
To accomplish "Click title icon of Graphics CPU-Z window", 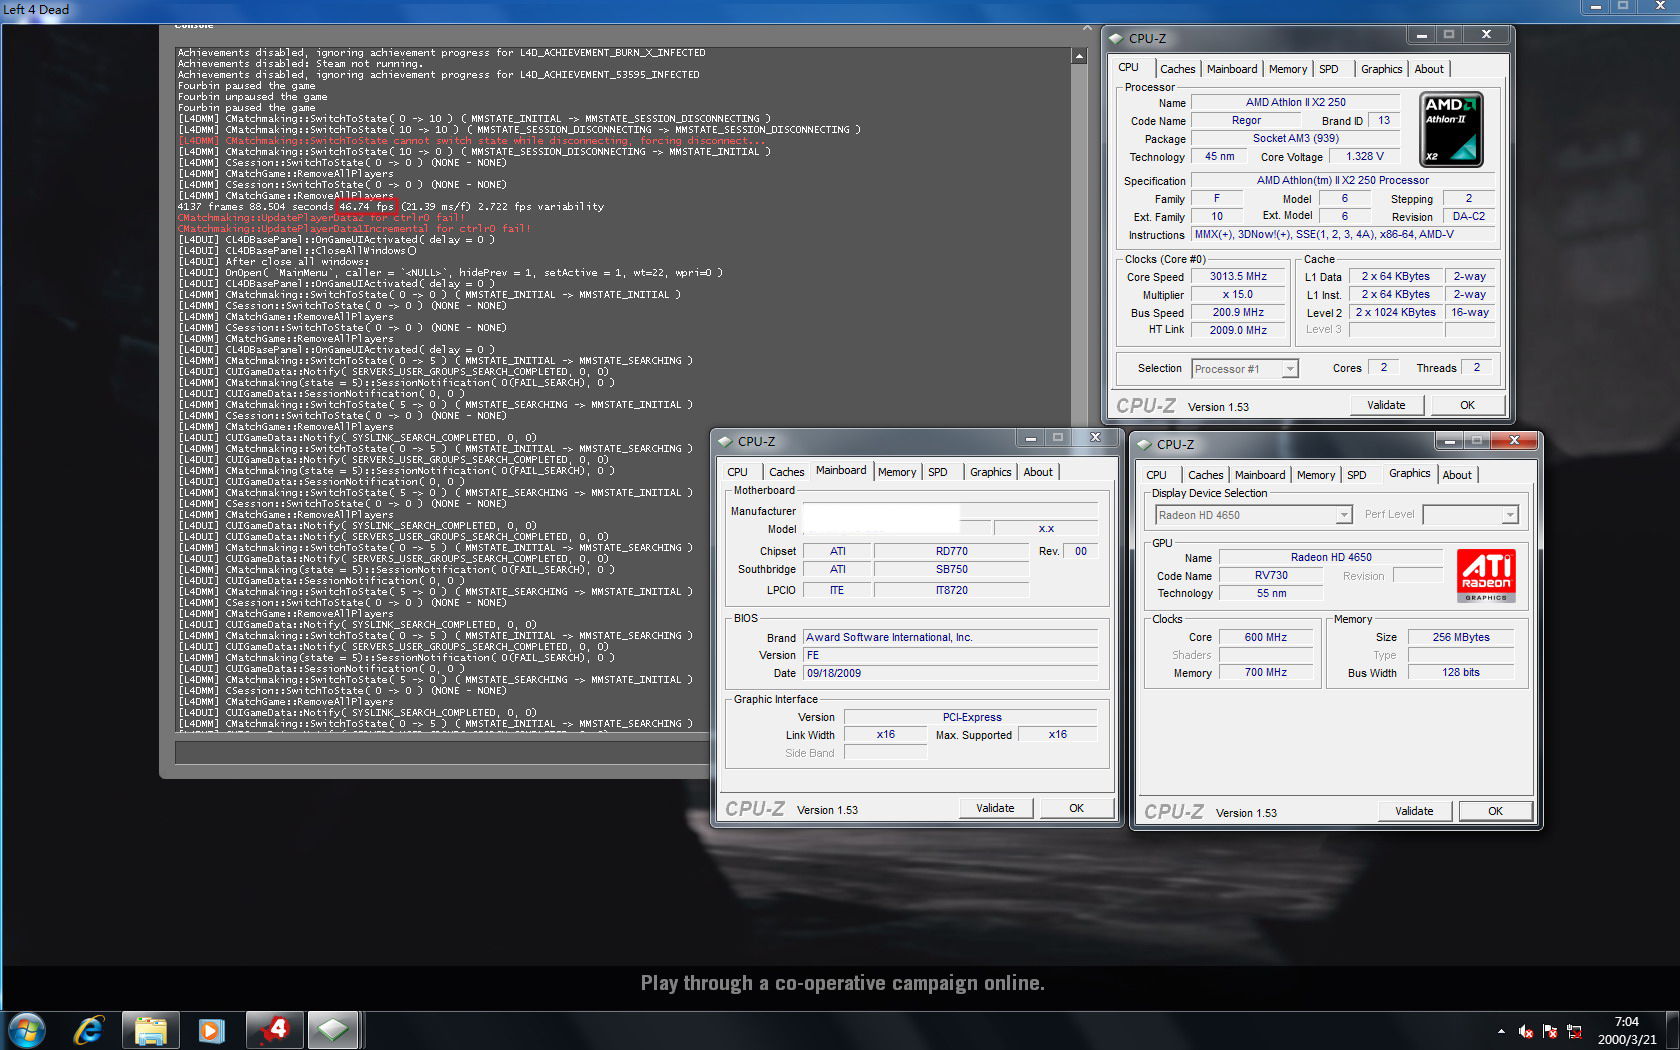I will 1144,445.
